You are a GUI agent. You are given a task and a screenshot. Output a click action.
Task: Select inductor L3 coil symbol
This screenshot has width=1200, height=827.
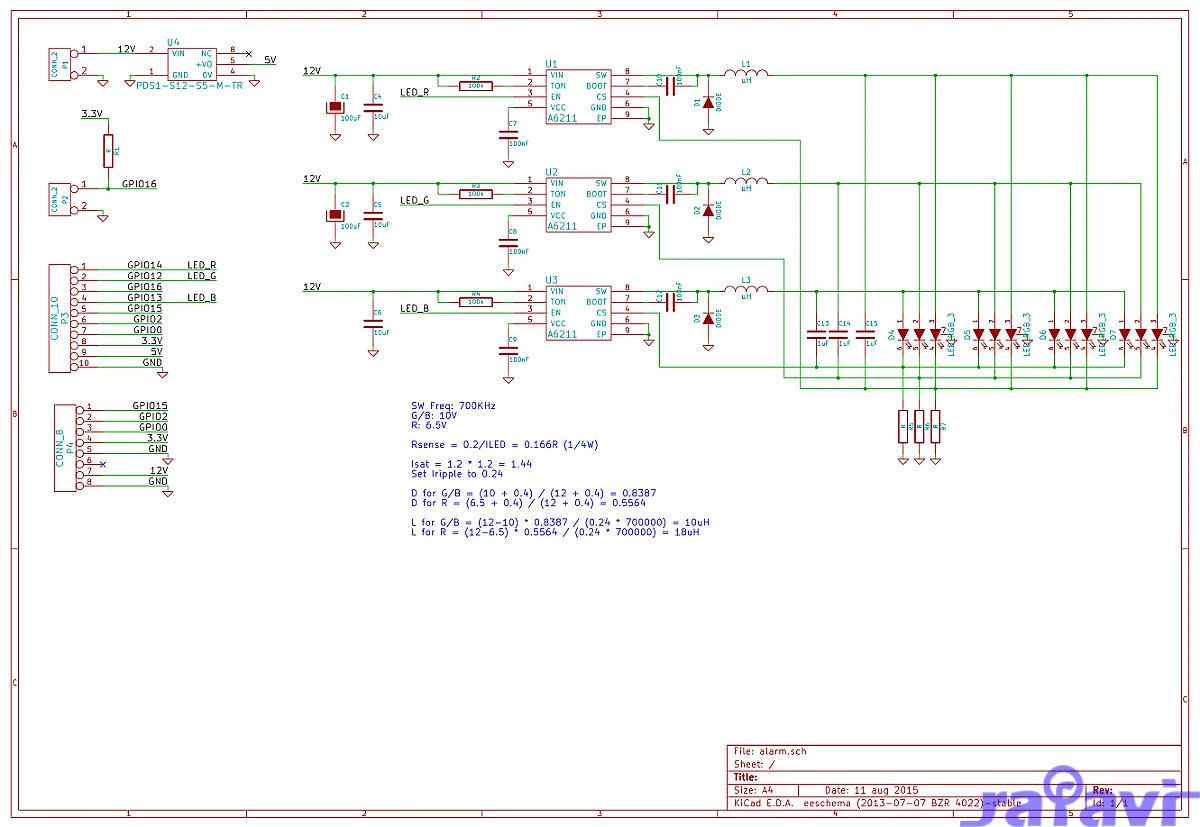coord(746,289)
